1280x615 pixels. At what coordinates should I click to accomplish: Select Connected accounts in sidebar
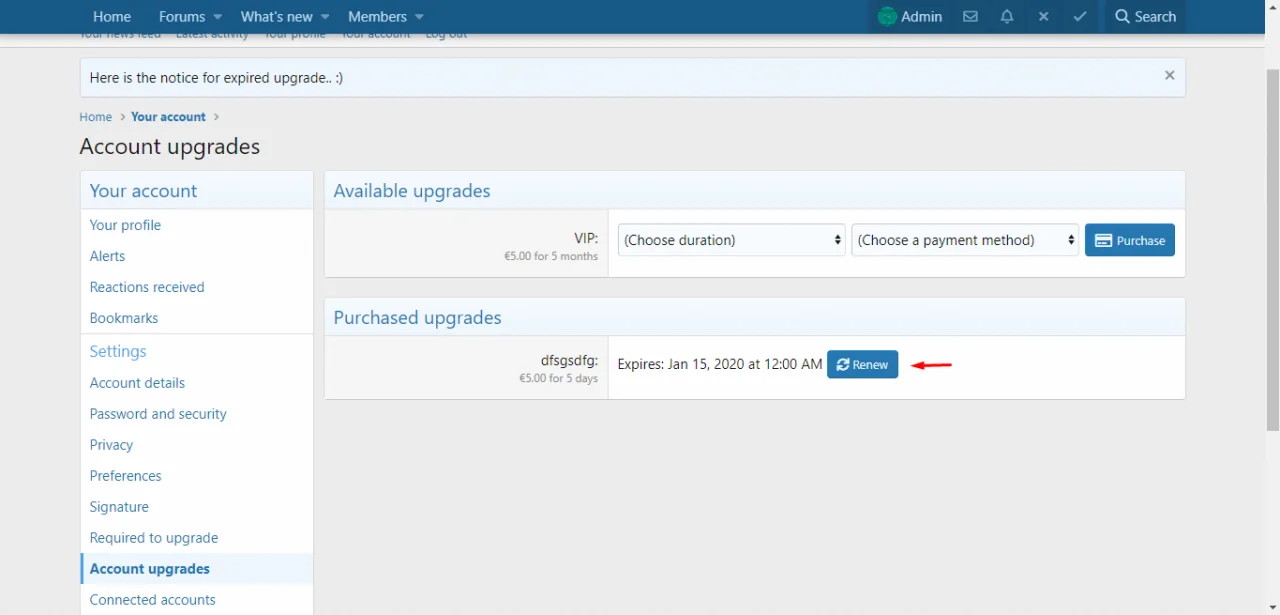pyautogui.click(x=152, y=600)
